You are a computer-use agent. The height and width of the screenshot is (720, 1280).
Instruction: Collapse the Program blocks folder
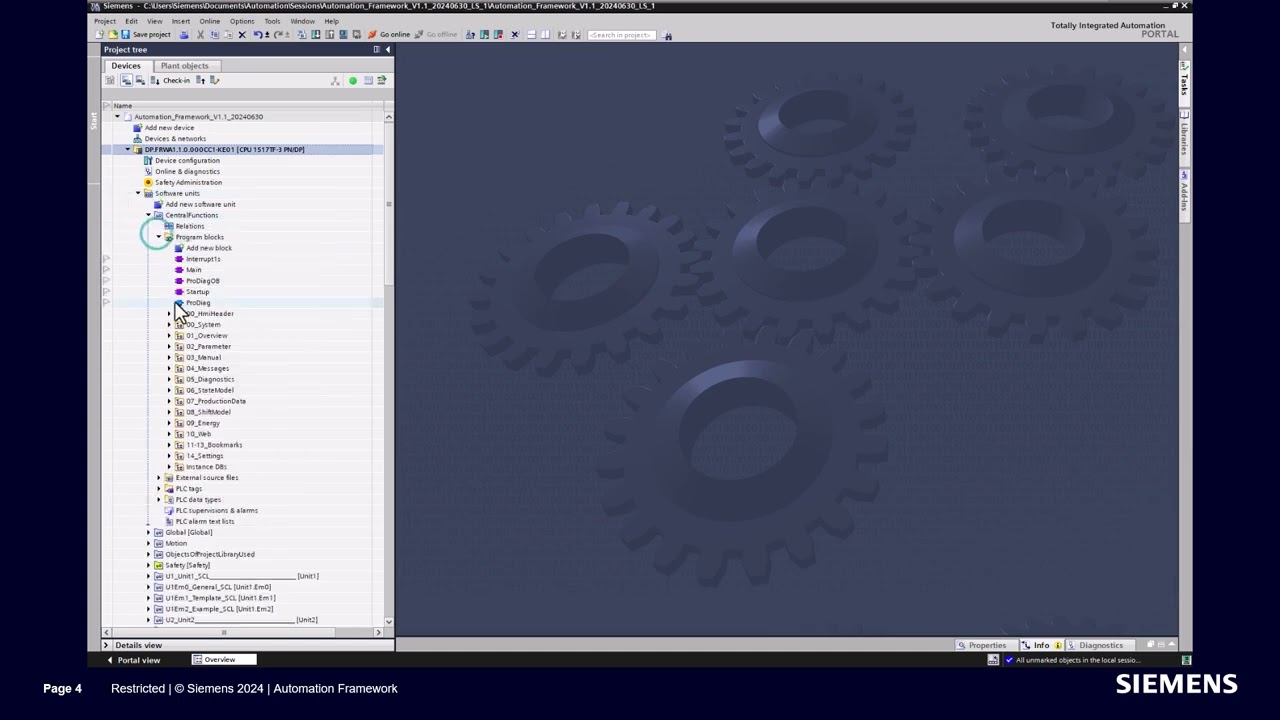[x=159, y=237]
